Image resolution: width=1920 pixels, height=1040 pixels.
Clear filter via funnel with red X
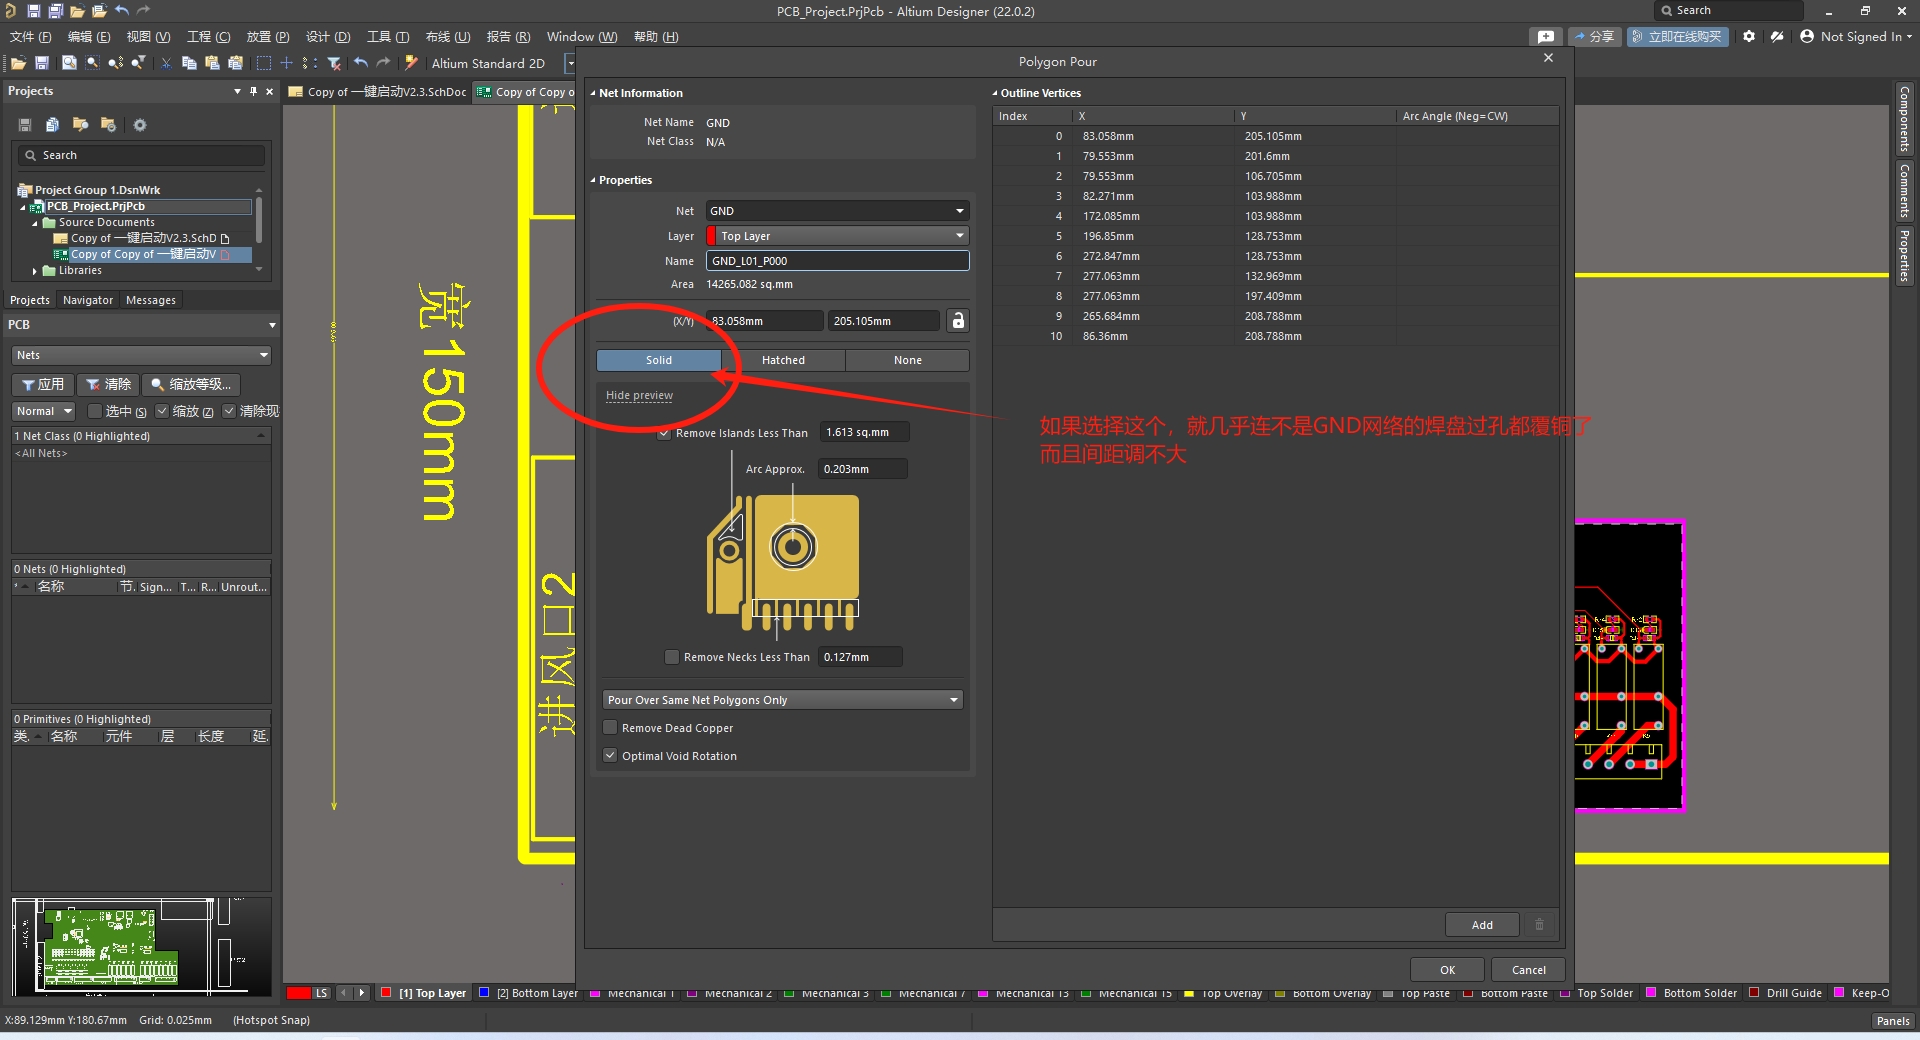point(334,63)
